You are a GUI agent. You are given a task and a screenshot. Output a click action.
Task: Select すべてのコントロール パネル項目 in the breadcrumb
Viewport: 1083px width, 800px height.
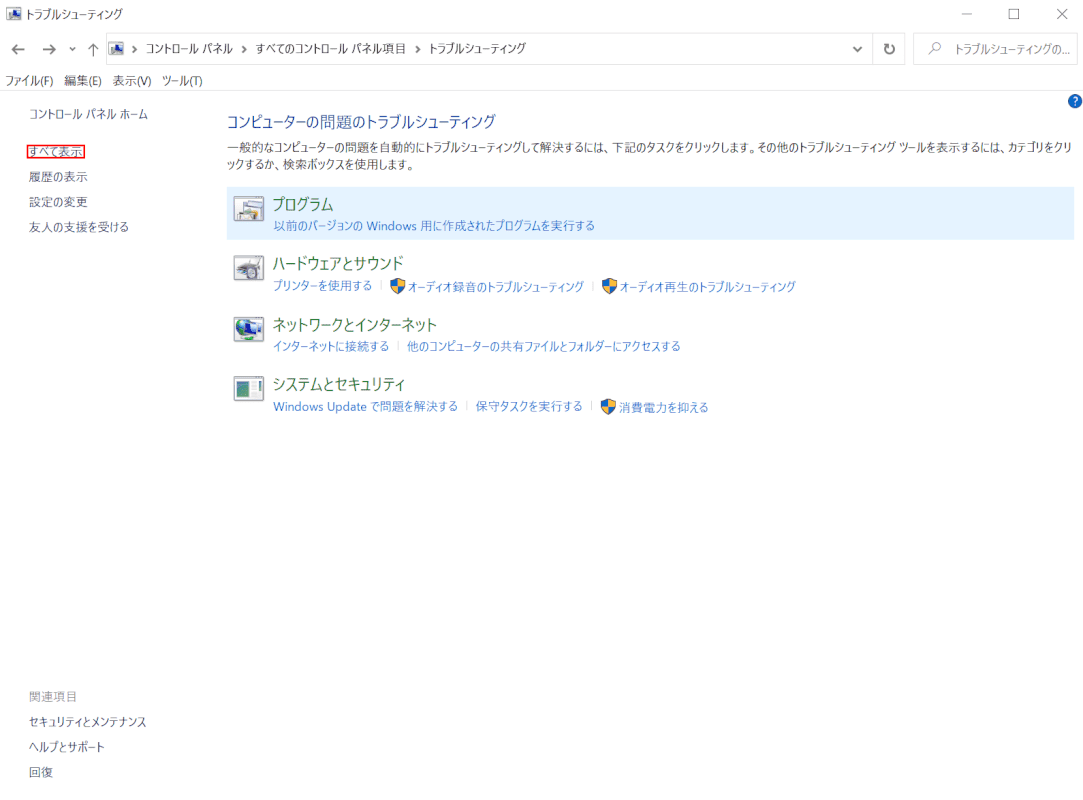(330, 48)
